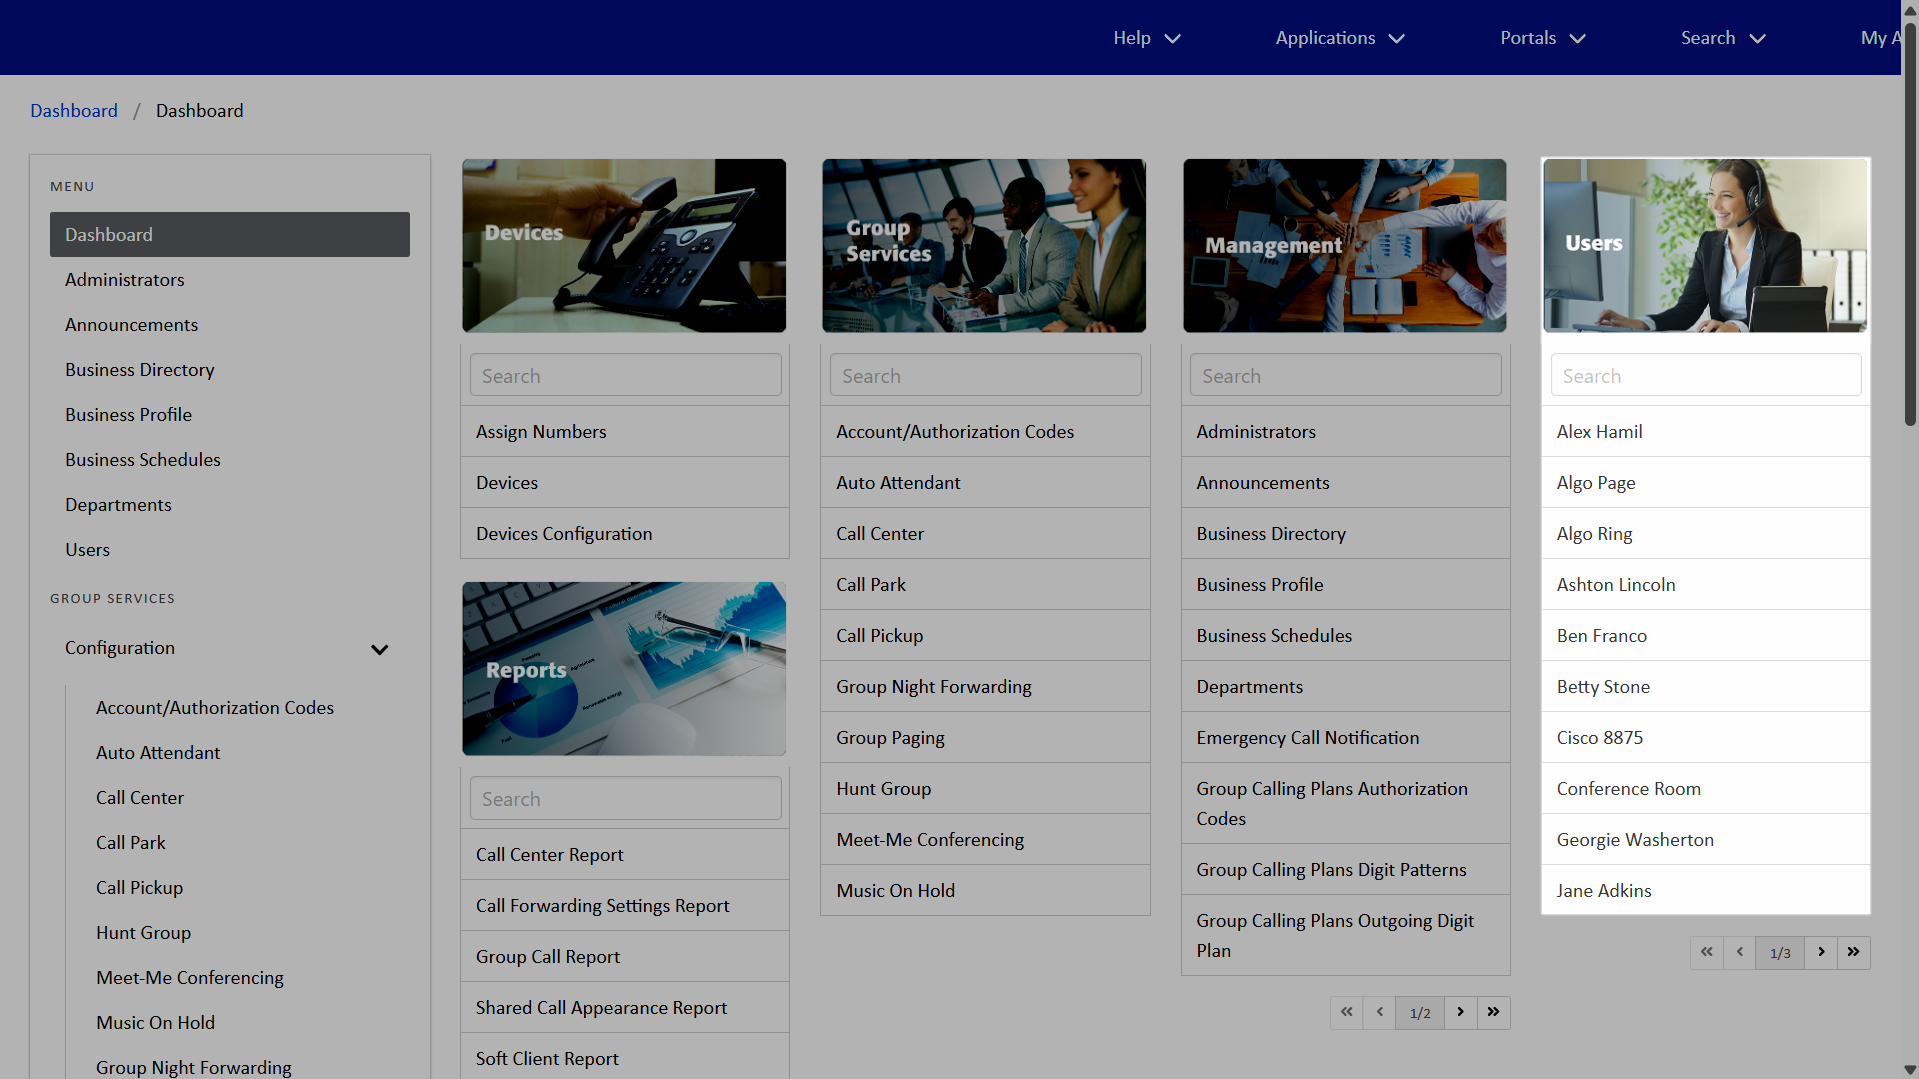Select Administrators in the left menu
This screenshot has height=1079, width=1919.
(125, 280)
